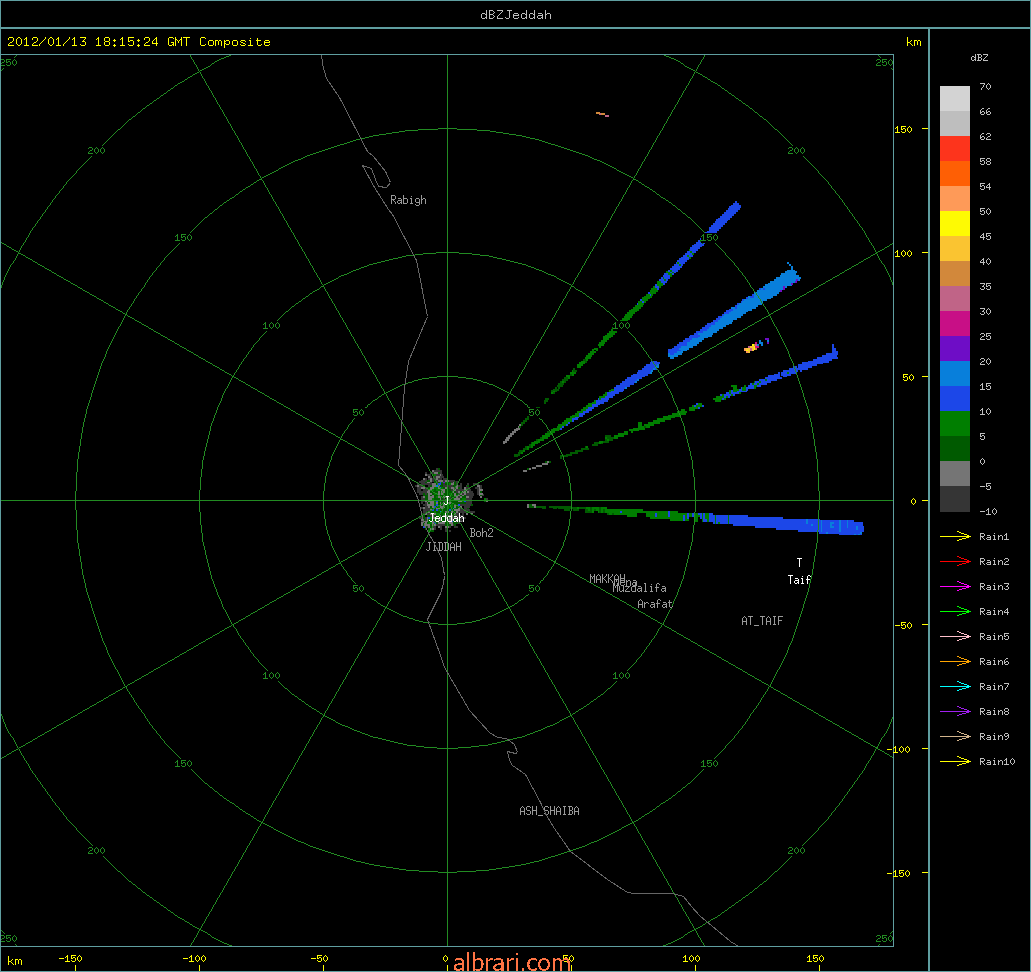Select the gray JIDDAH label
The image size is (1031, 972).
(444, 547)
